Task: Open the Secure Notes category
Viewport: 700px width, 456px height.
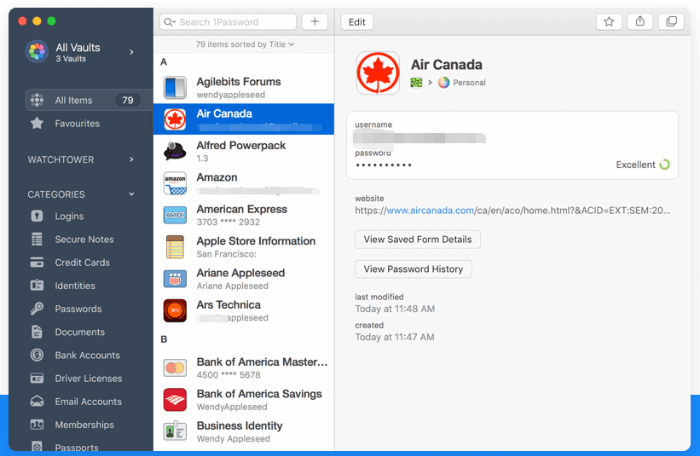Action: (x=84, y=239)
